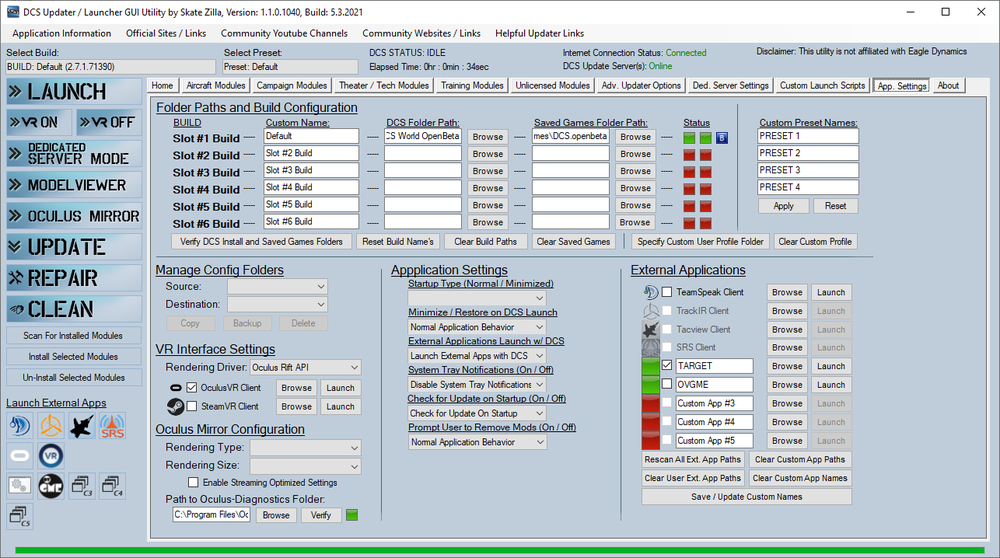Toggle the Custom App #3 checkbox

(x=667, y=402)
